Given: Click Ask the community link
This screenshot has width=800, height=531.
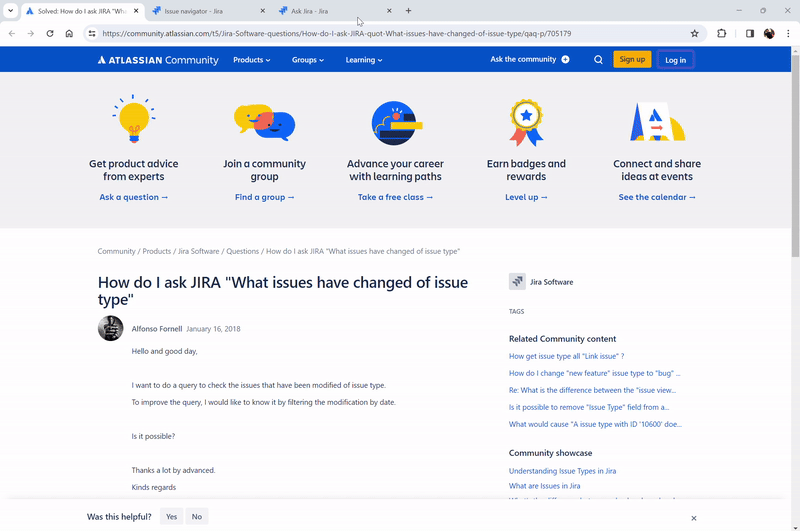Looking at the screenshot, I should click(x=530, y=59).
